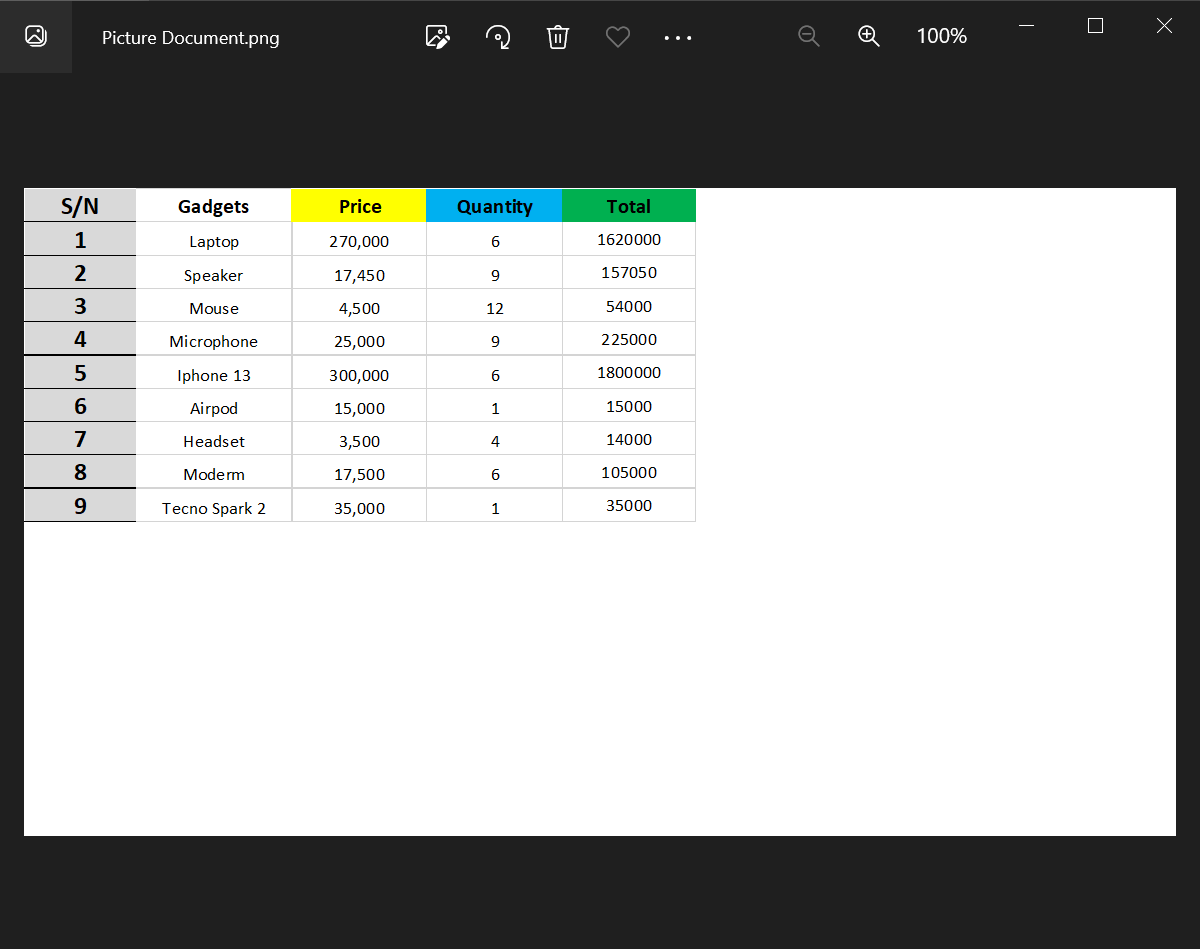This screenshot has height=949, width=1200.
Task: Click the Iphone 13 row
Action: [x=213, y=375]
